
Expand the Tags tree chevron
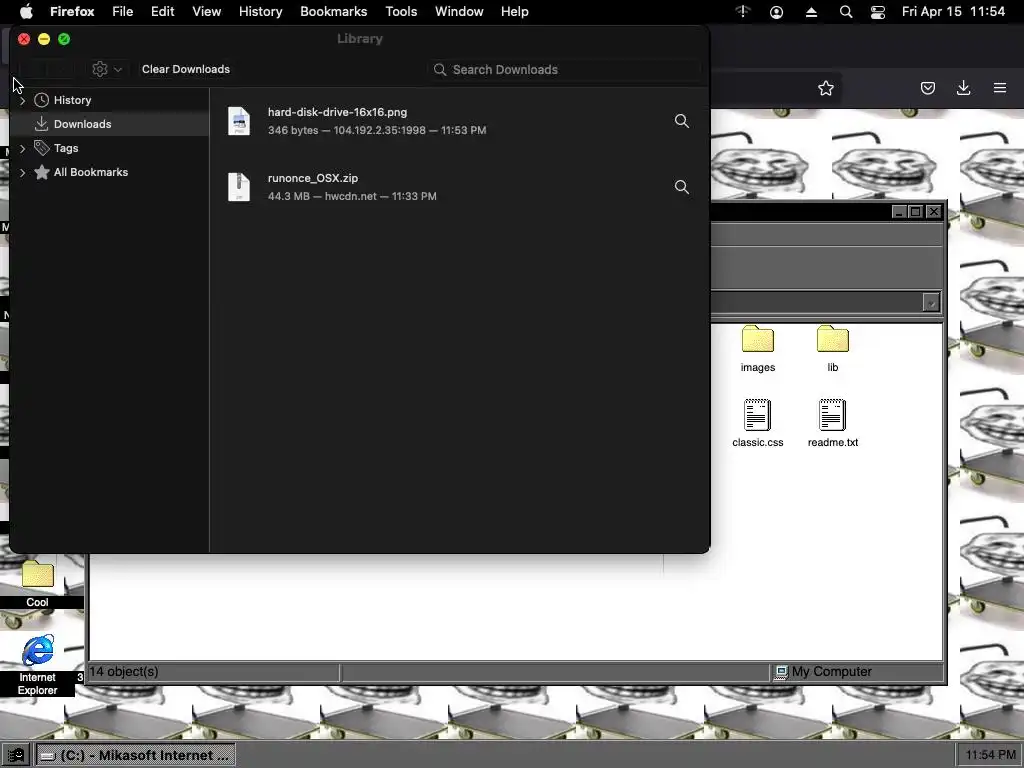23,149
